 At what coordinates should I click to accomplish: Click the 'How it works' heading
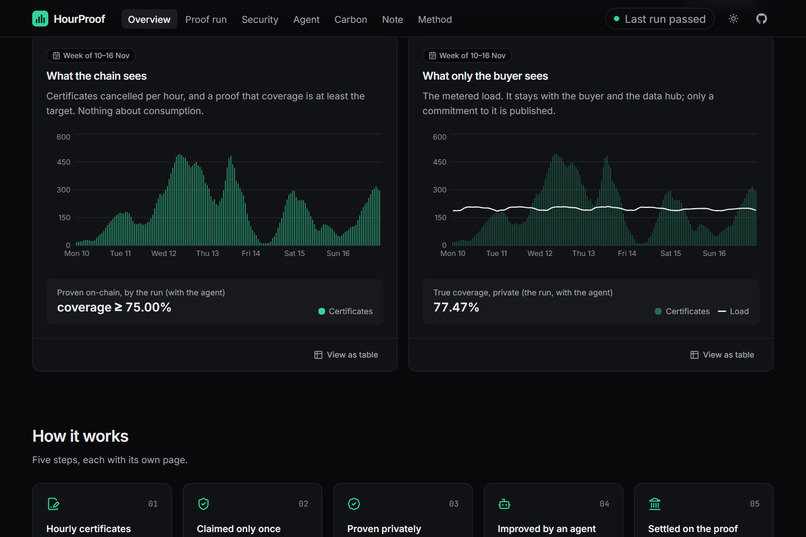(x=80, y=436)
